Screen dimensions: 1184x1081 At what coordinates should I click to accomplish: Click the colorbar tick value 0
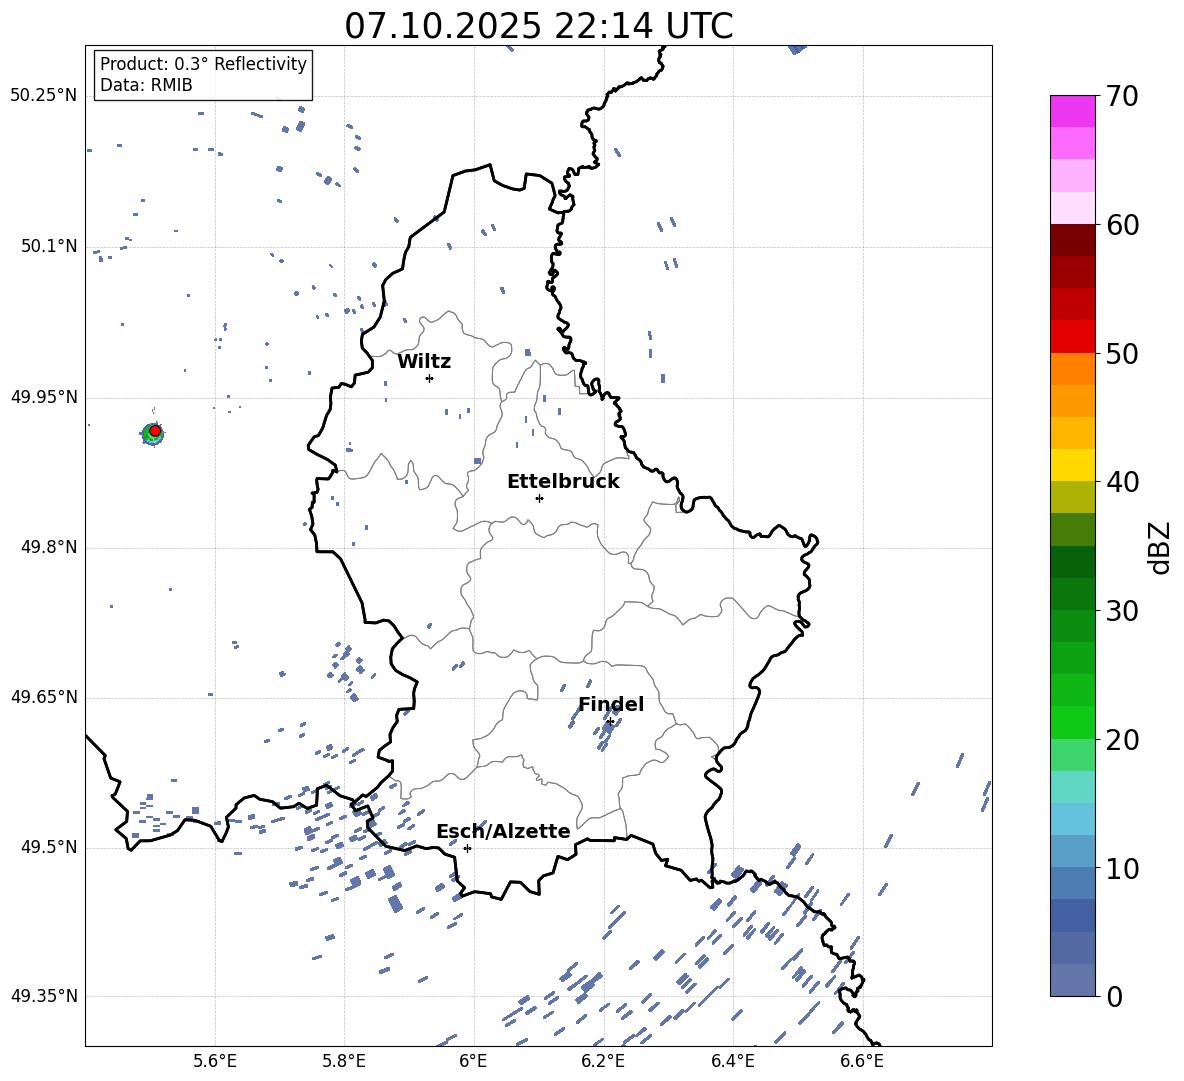pos(1114,996)
